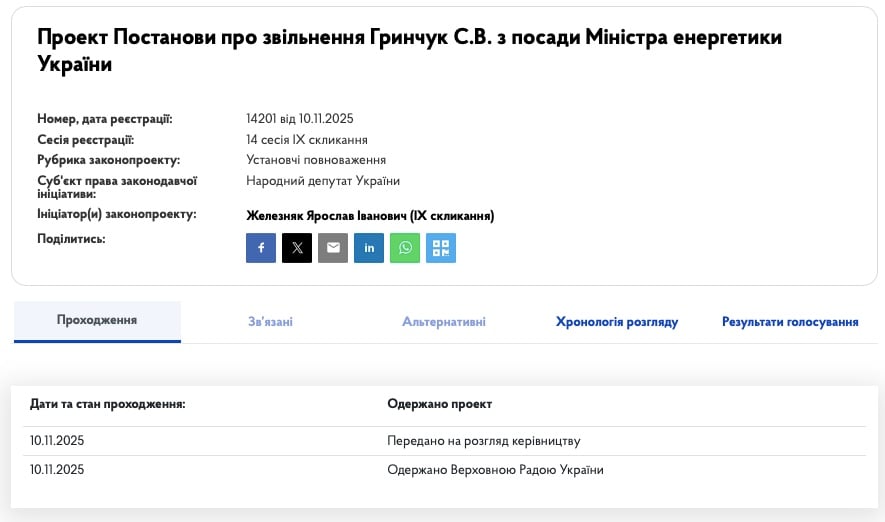Click the Сесія реєстрації label
This screenshot has width=885, height=522.
click(x=86, y=139)
